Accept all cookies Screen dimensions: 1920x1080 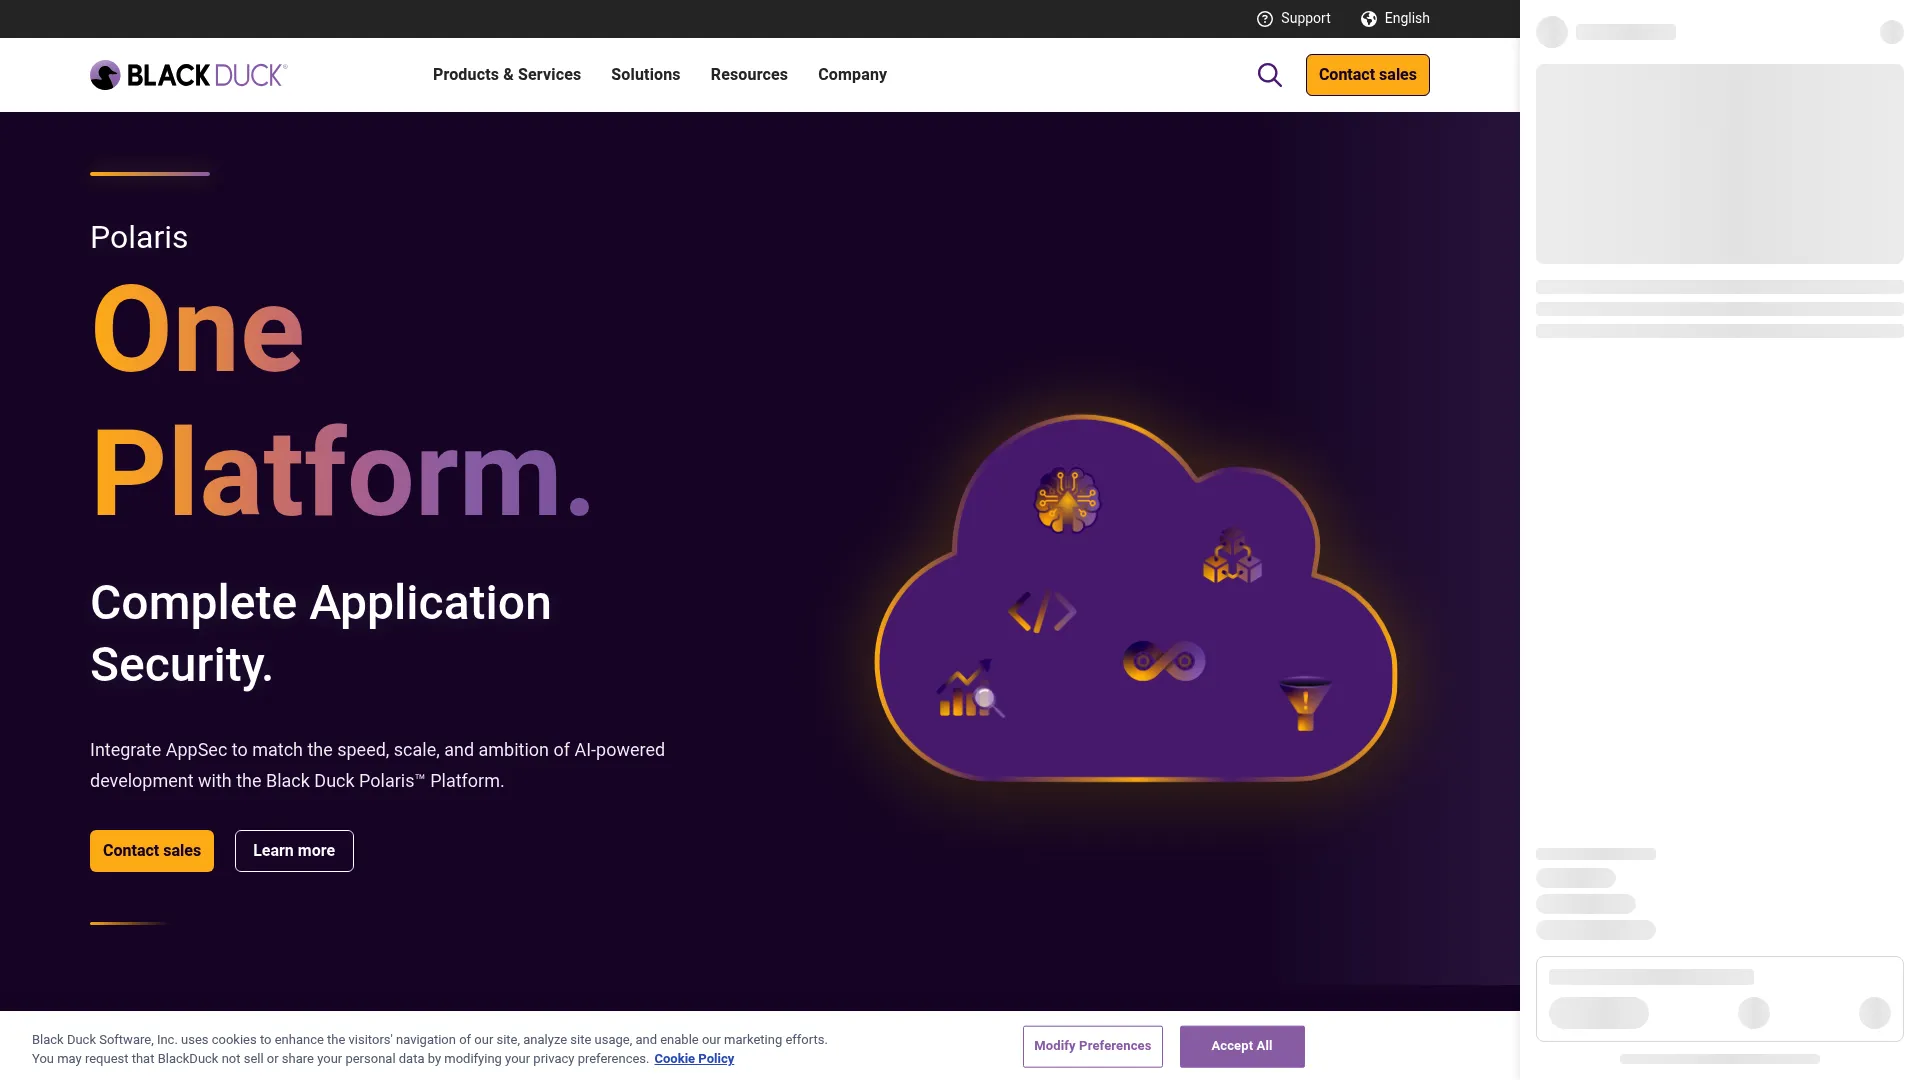(1242, 1046)
